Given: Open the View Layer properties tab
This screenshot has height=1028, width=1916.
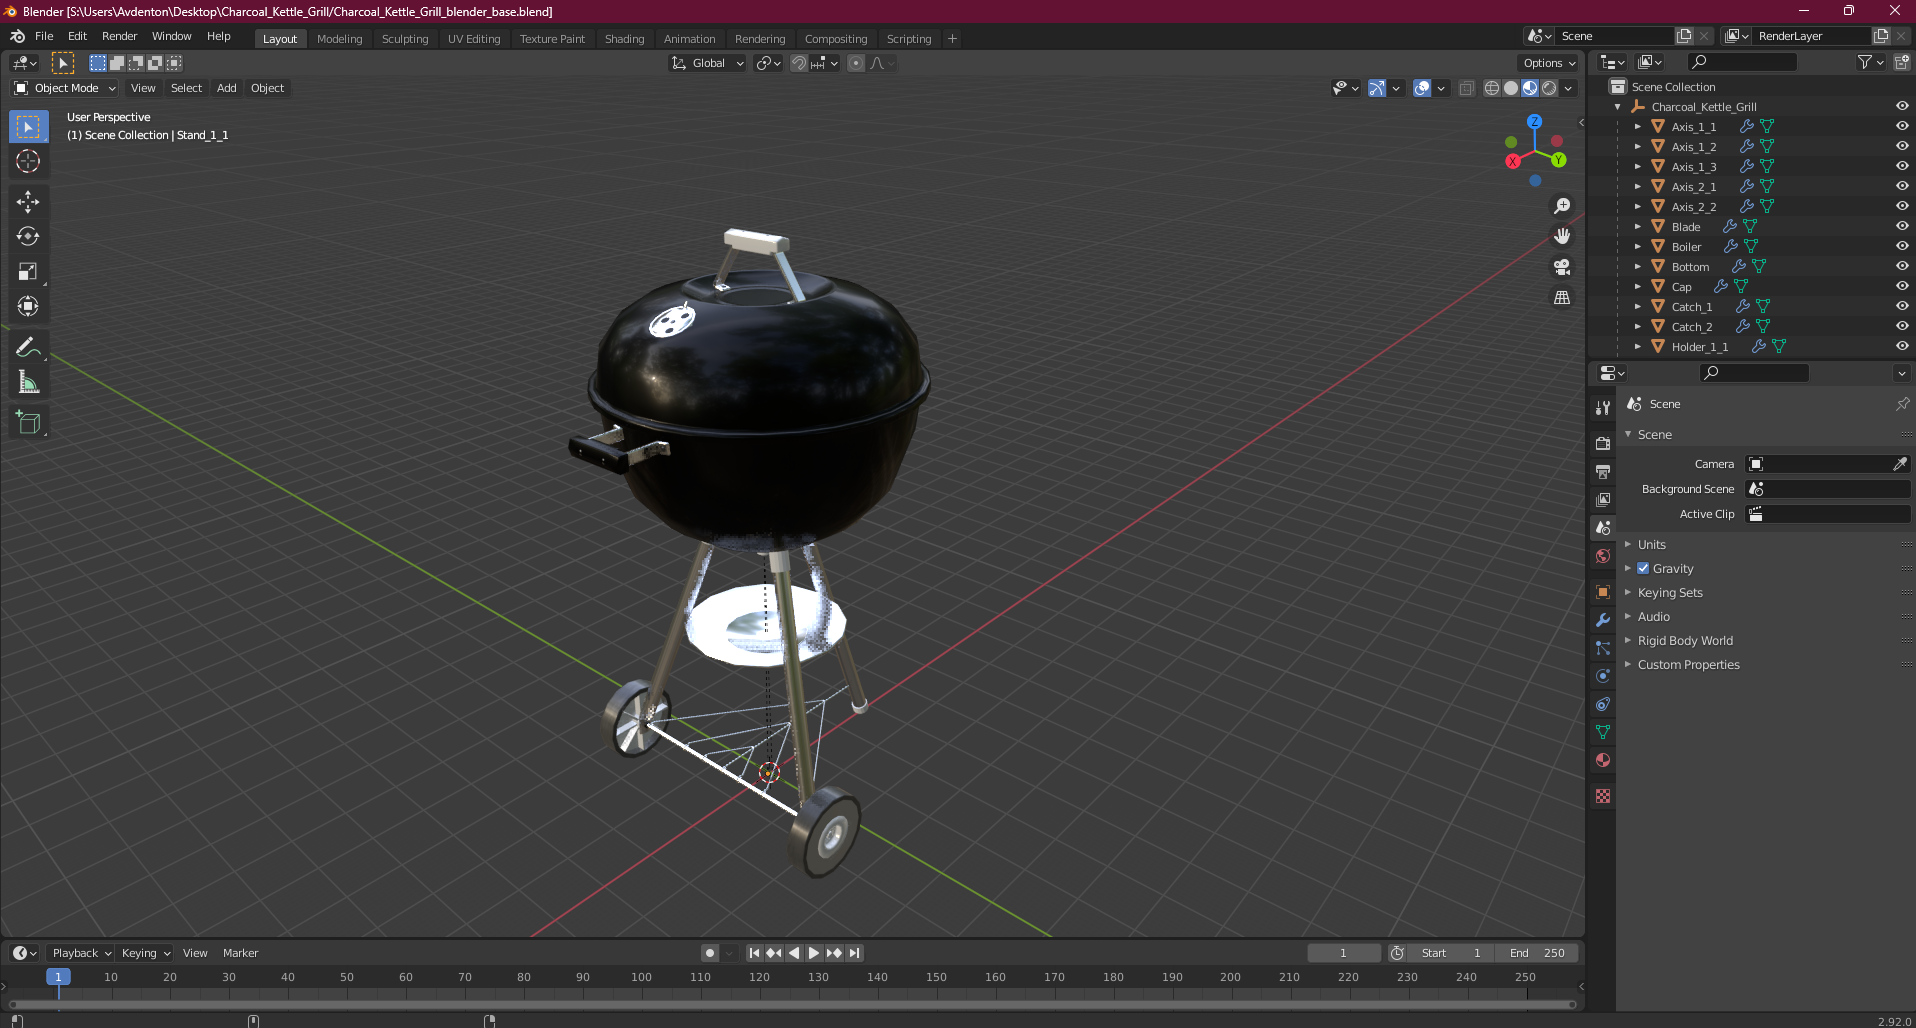Looking at the screenshot, I should [1603, 499].
